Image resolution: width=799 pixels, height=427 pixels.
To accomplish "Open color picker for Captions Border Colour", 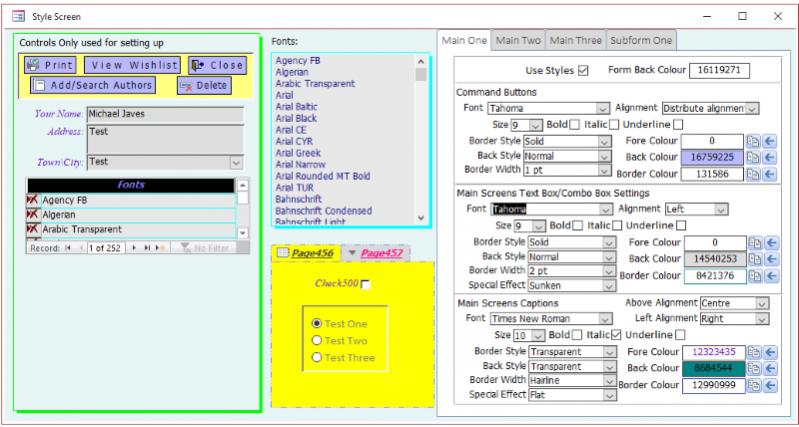I will pos(755,385).
